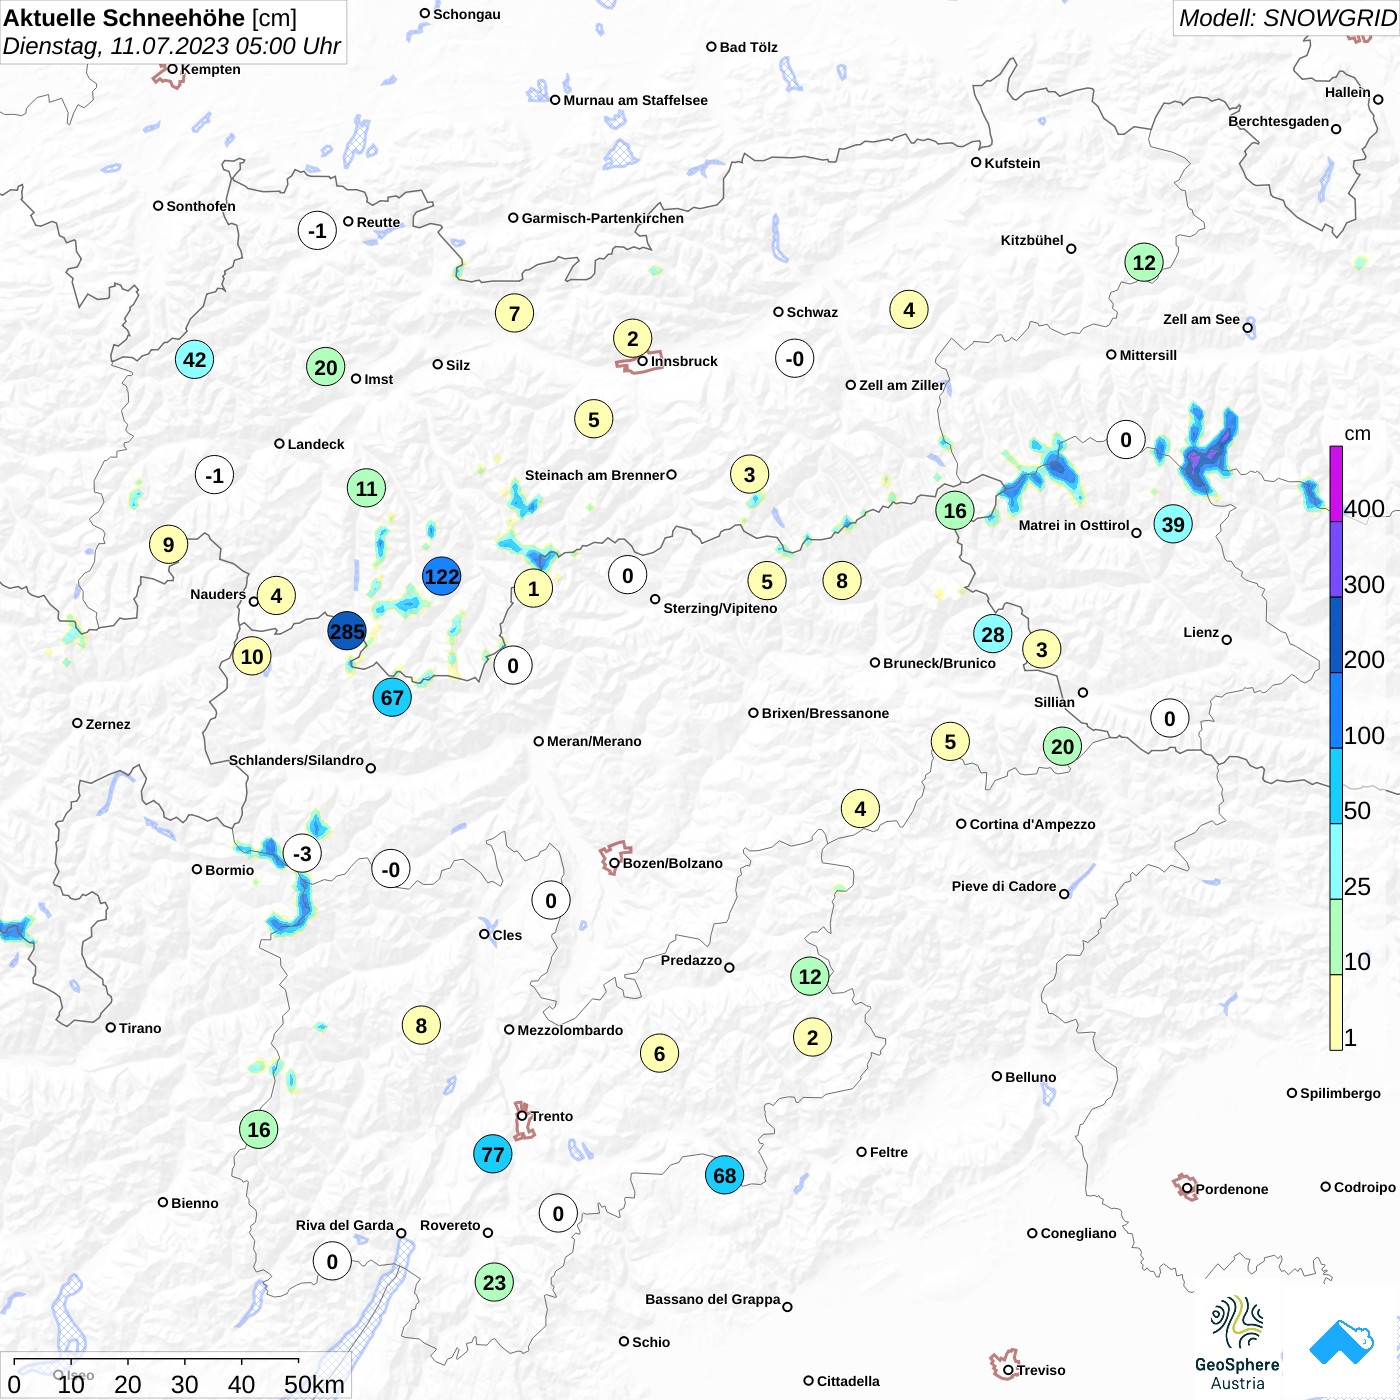
Task: Click the Sterzing/Vipiteno label
Action: tap(720, 608)
